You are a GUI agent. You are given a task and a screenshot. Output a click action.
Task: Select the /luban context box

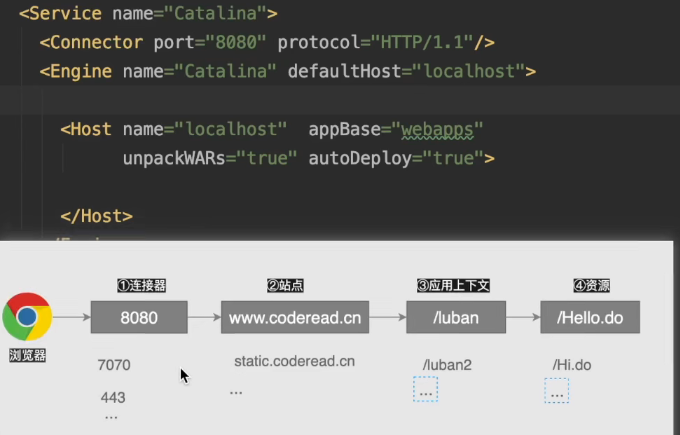[x=456, y=317]
